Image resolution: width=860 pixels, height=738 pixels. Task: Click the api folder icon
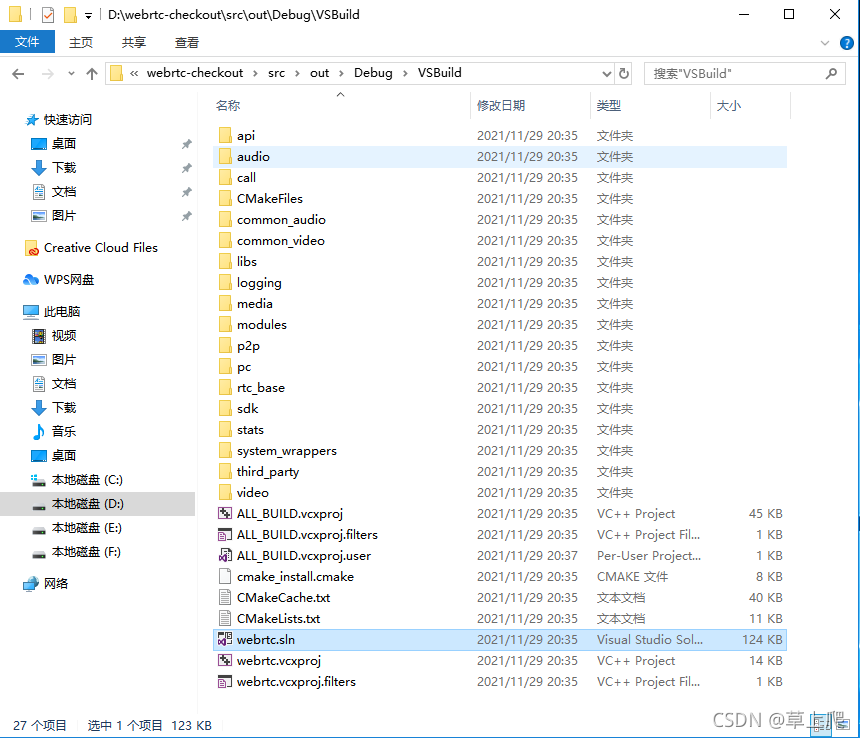tap(225, 135)
